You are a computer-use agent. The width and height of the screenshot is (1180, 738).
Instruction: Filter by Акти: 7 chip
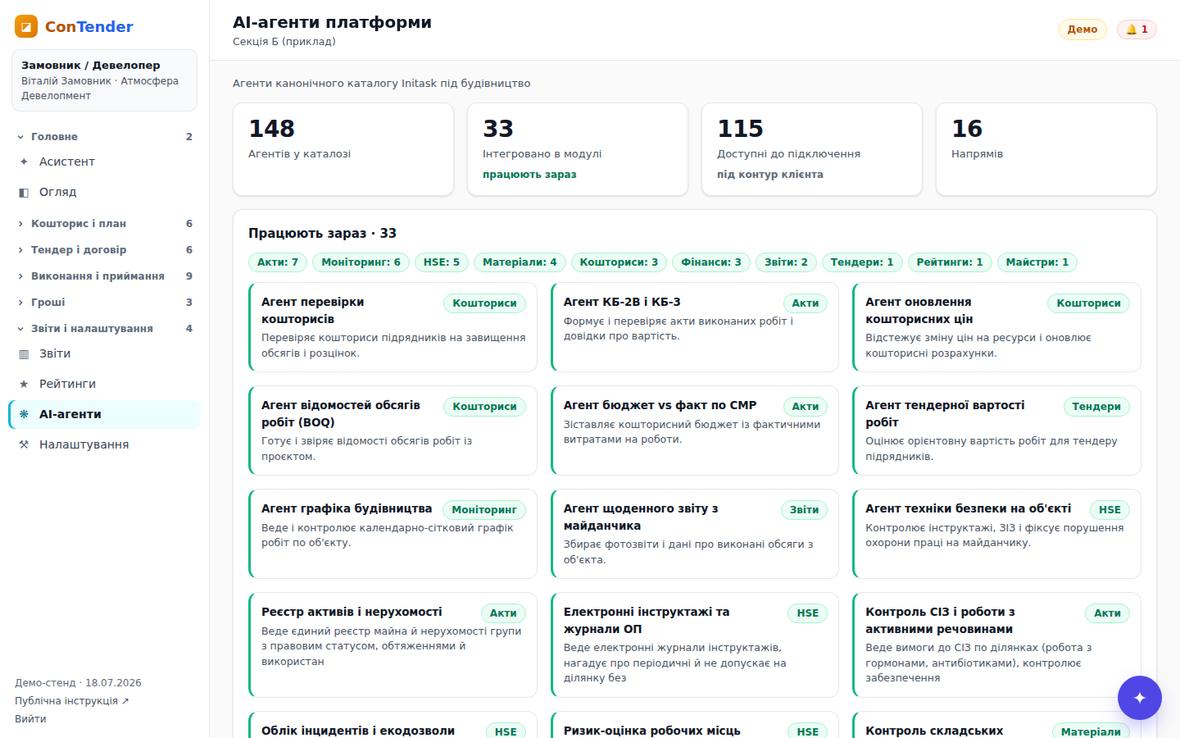pos(278,262)
